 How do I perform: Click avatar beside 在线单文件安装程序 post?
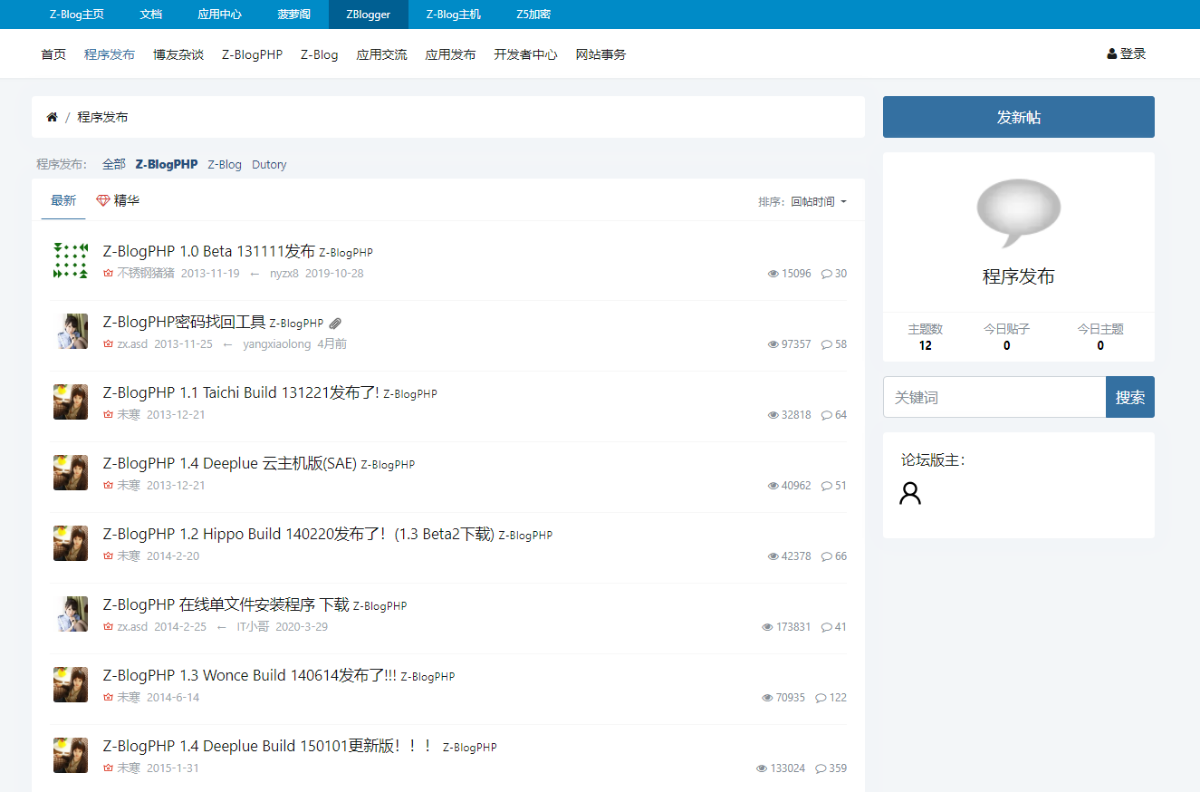click(71, 614)
